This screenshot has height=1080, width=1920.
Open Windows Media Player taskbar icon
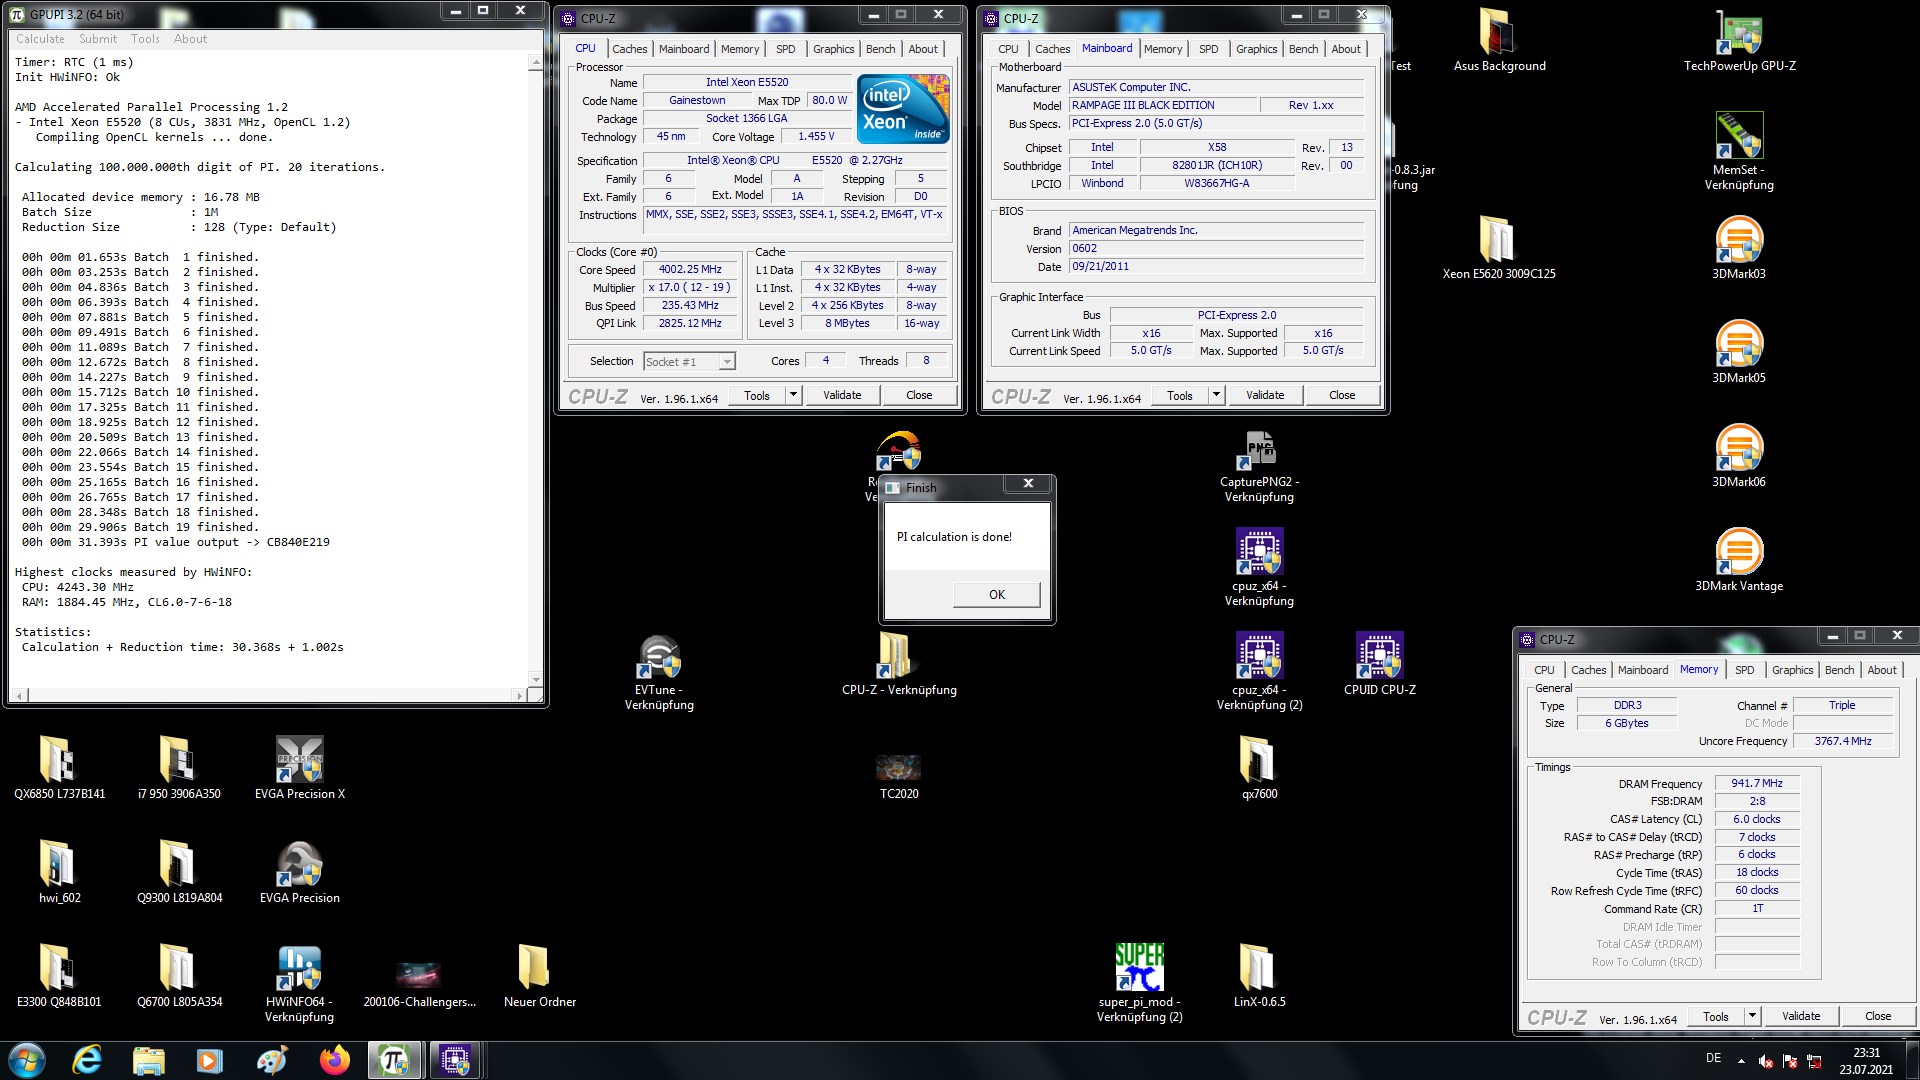point(209,1060)
